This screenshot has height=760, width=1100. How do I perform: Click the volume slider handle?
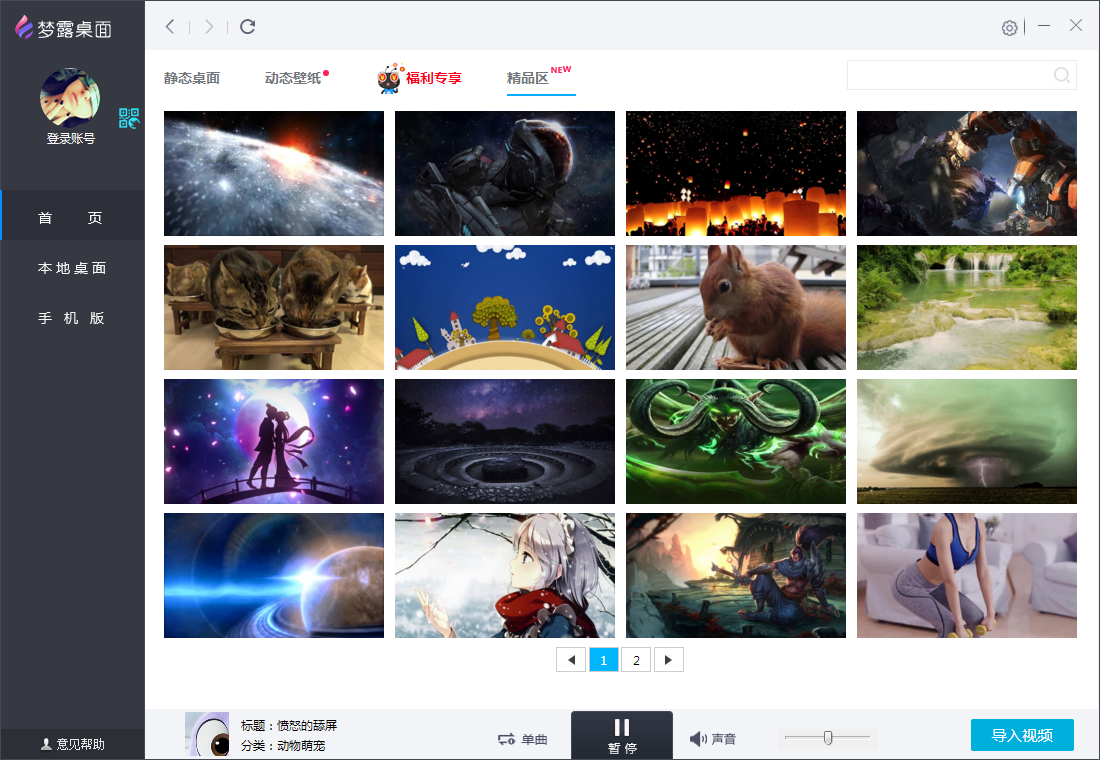[x=828, y=738]
